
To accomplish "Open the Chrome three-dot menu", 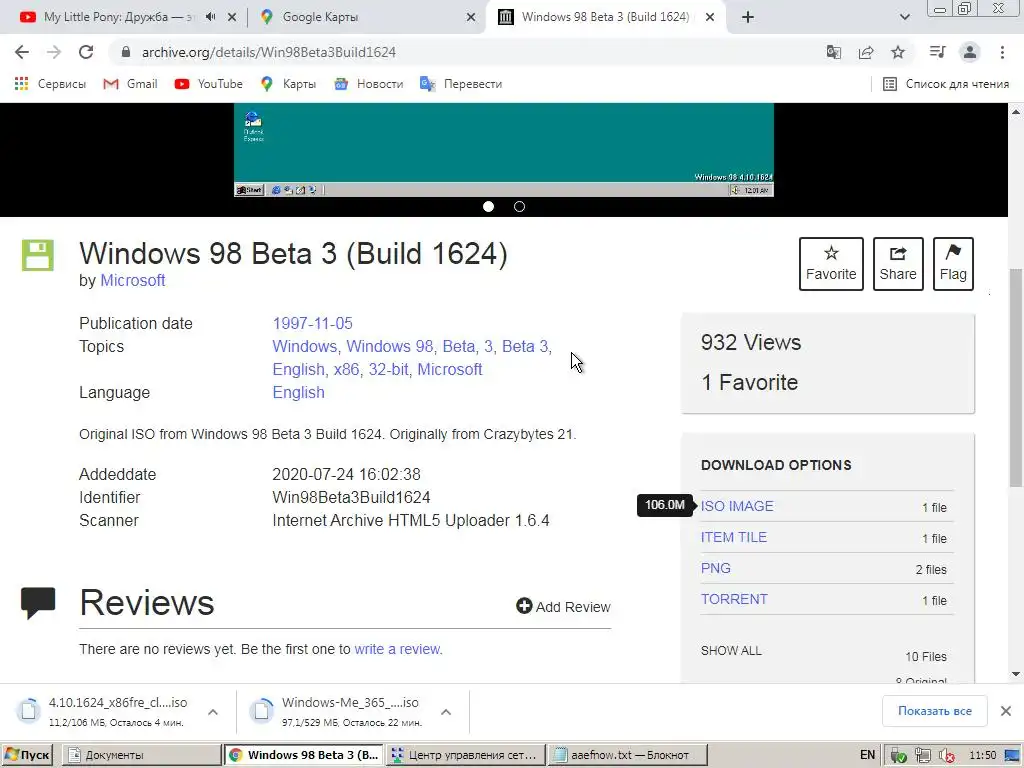I will click(x=1002, y=52).
